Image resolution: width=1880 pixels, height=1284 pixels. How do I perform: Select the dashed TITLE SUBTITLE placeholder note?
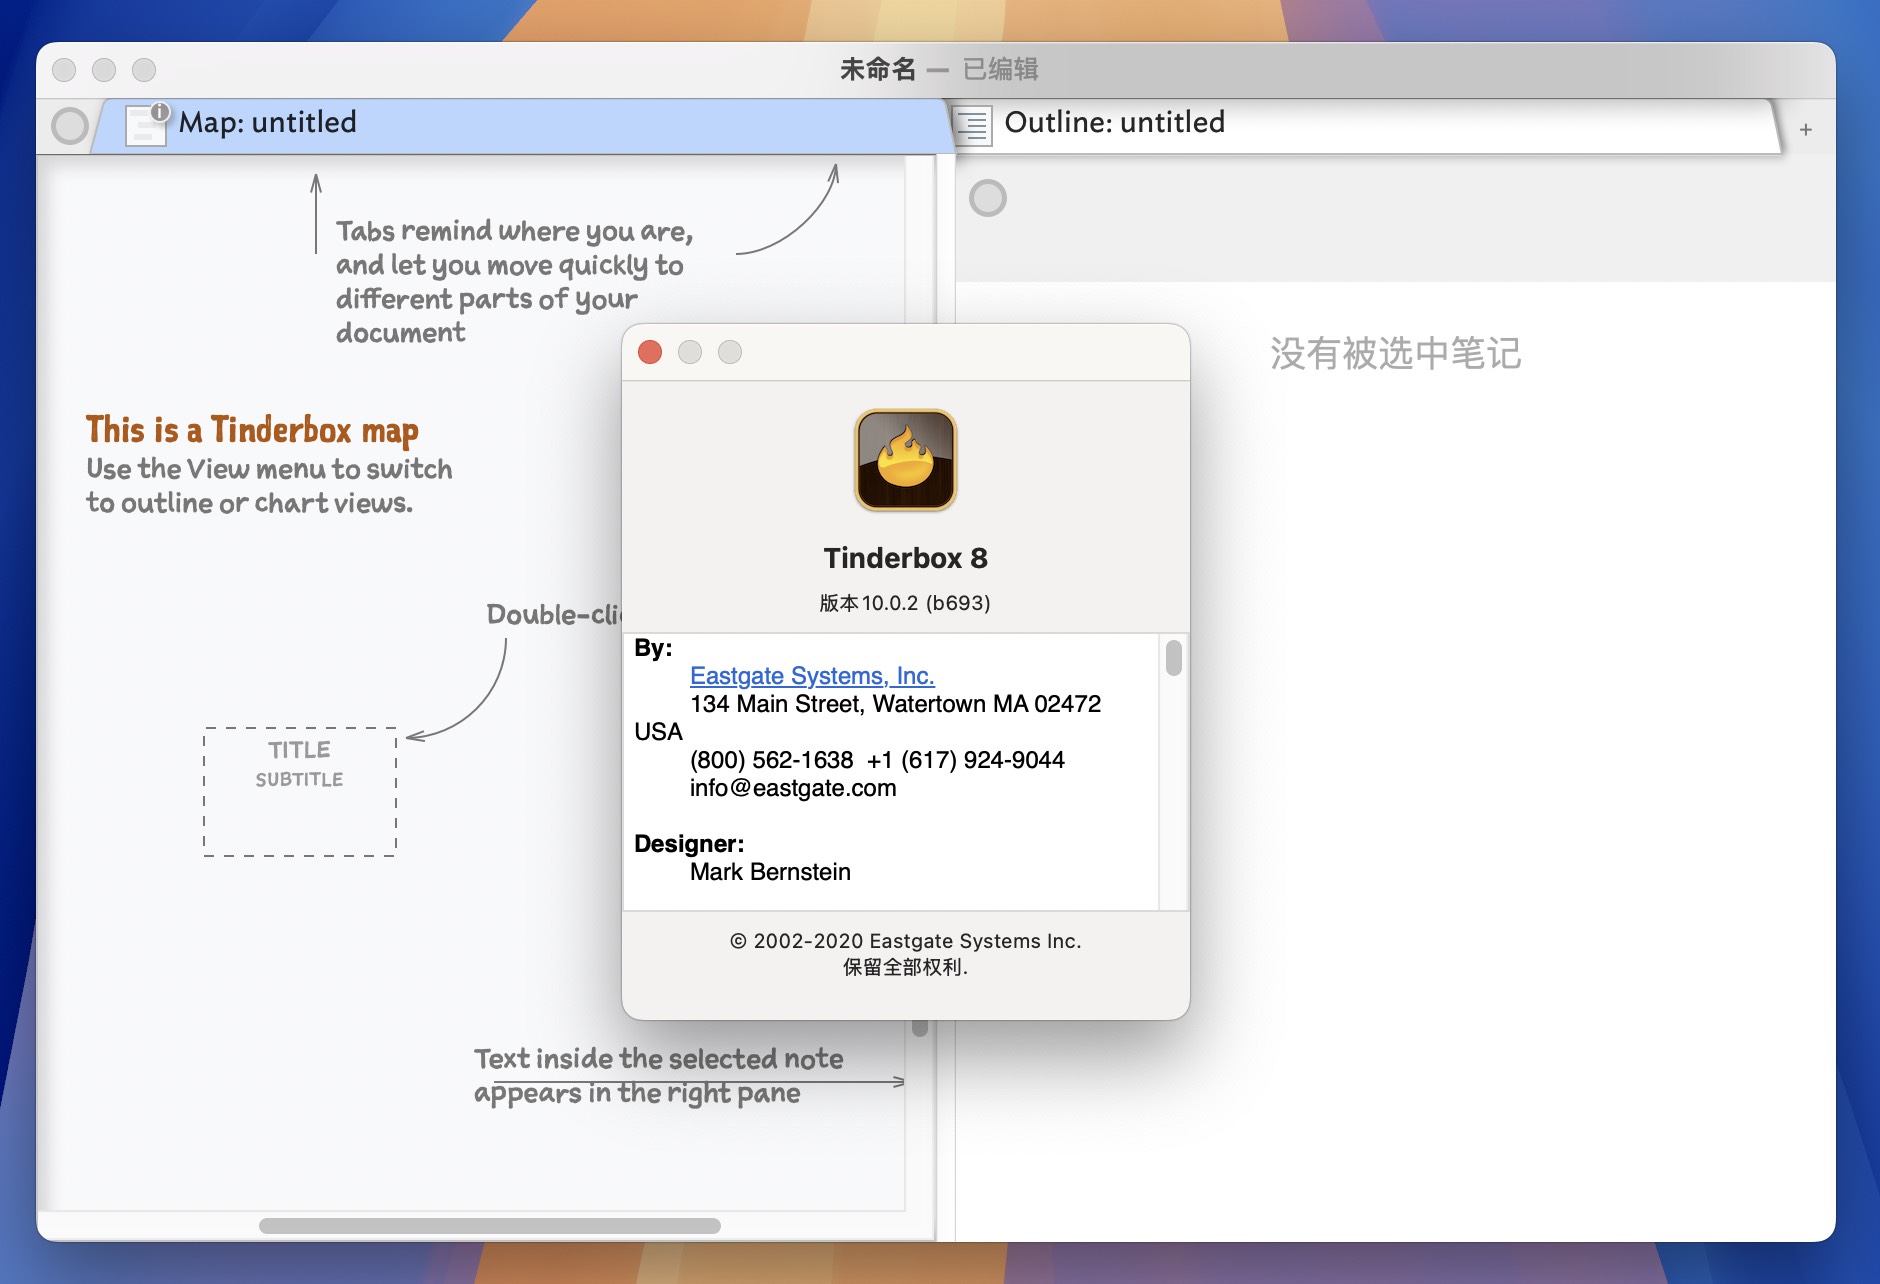pyautogui.click(x=300, y=792)
